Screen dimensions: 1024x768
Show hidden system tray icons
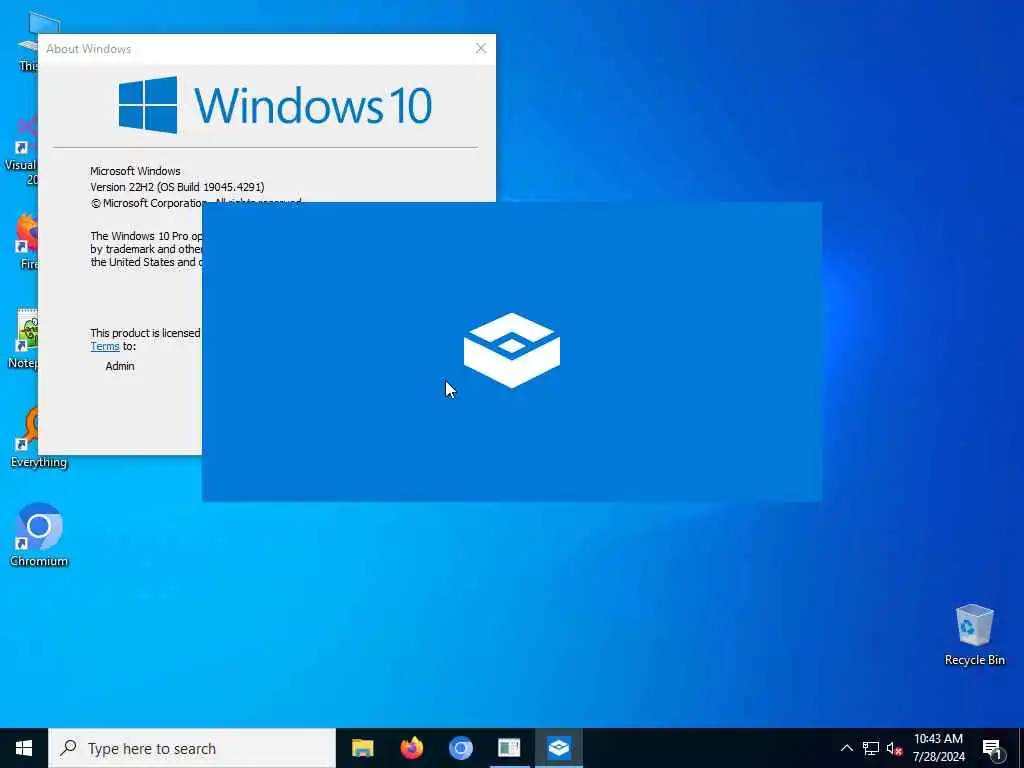(x=846, y=748)
